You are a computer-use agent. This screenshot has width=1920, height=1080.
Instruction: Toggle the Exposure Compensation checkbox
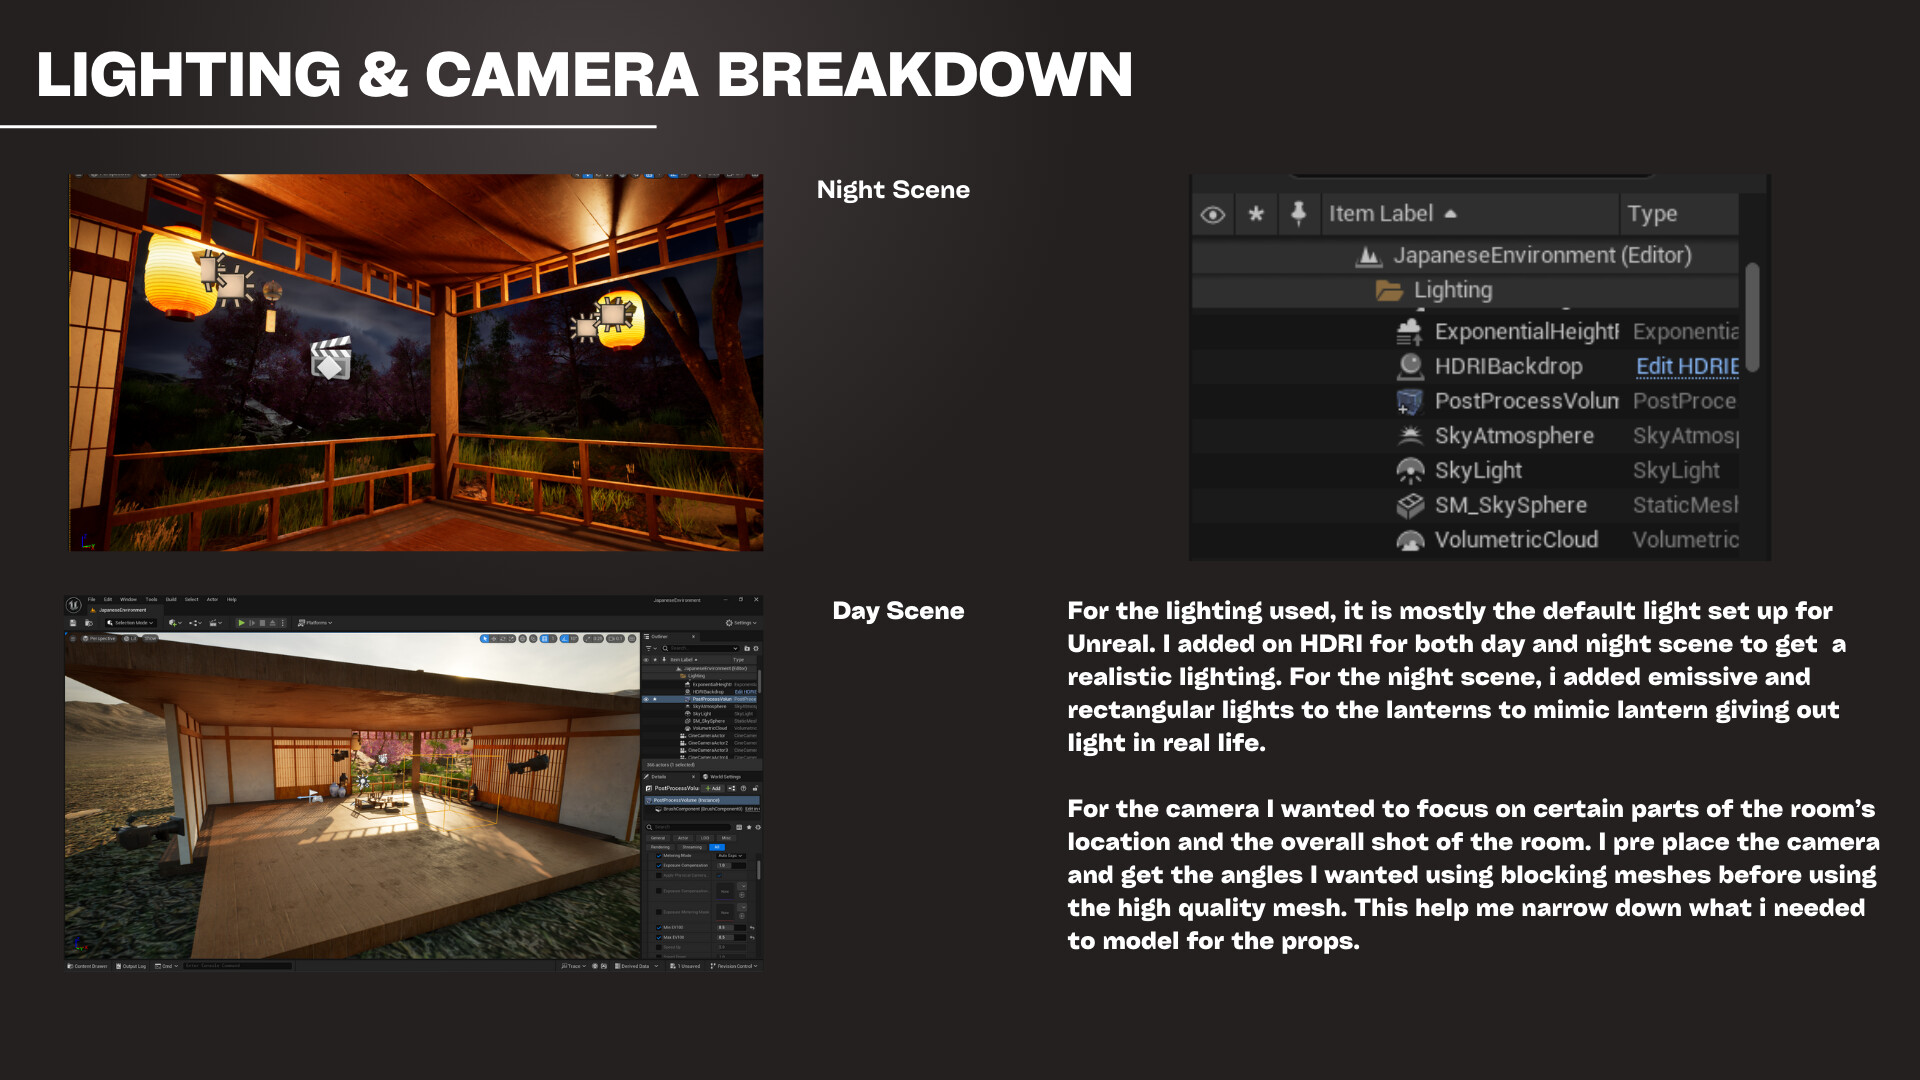coord(658,866)
